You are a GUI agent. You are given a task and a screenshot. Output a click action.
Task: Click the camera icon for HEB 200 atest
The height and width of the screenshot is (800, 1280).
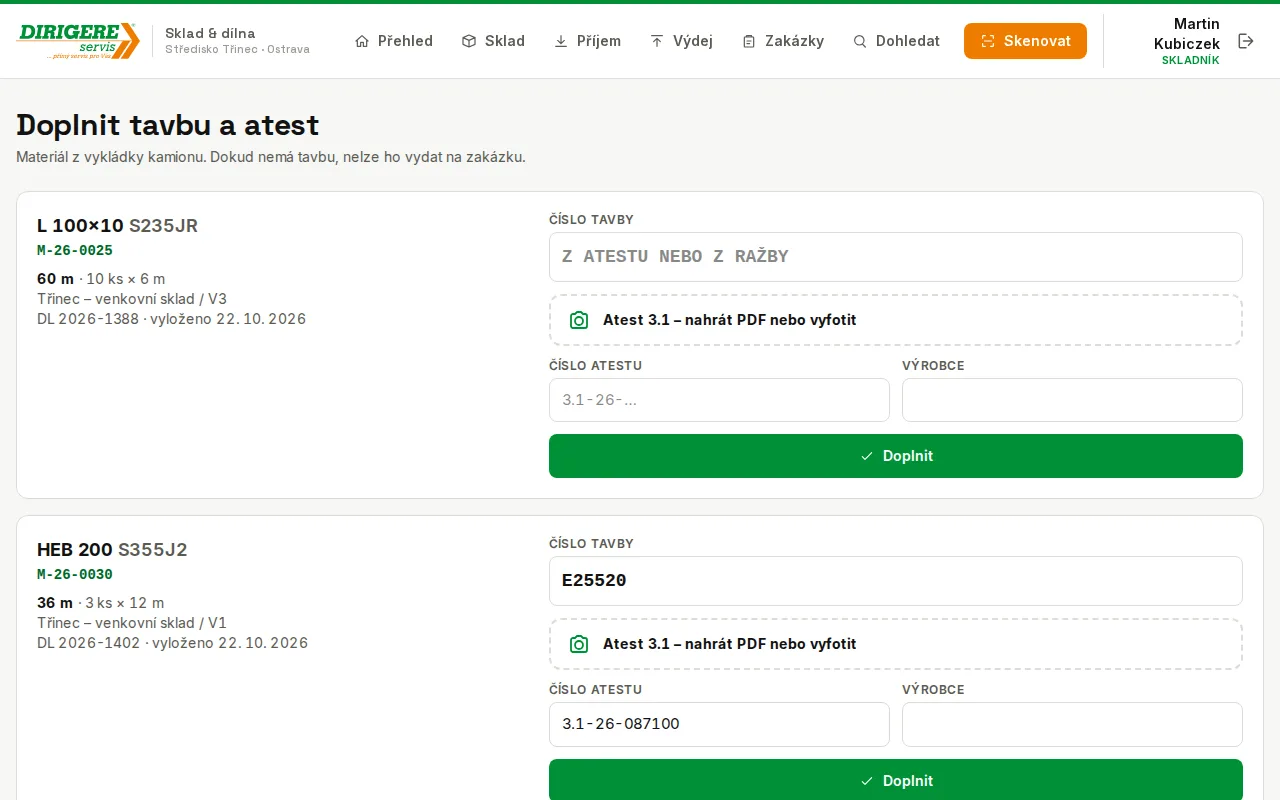[x=579, y=644]
